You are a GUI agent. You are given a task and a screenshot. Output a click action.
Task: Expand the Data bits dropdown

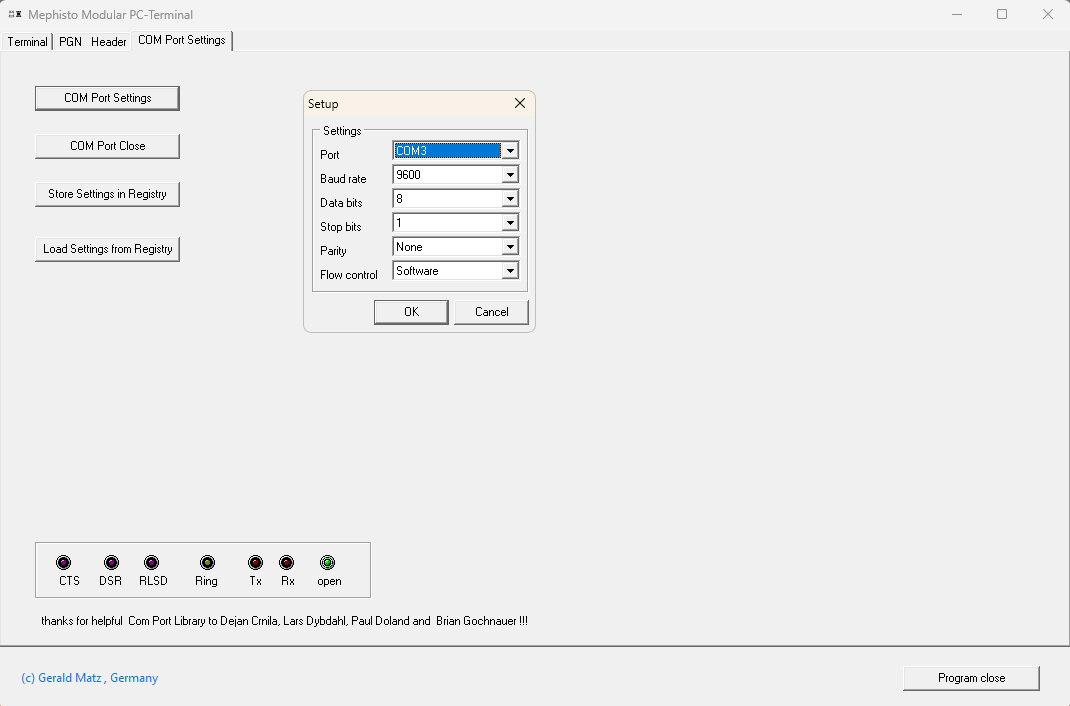click(x=510, y=199)
